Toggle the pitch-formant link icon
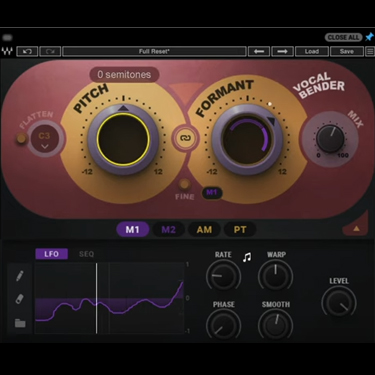Screen dimensions: 375x375 [184, 138]
